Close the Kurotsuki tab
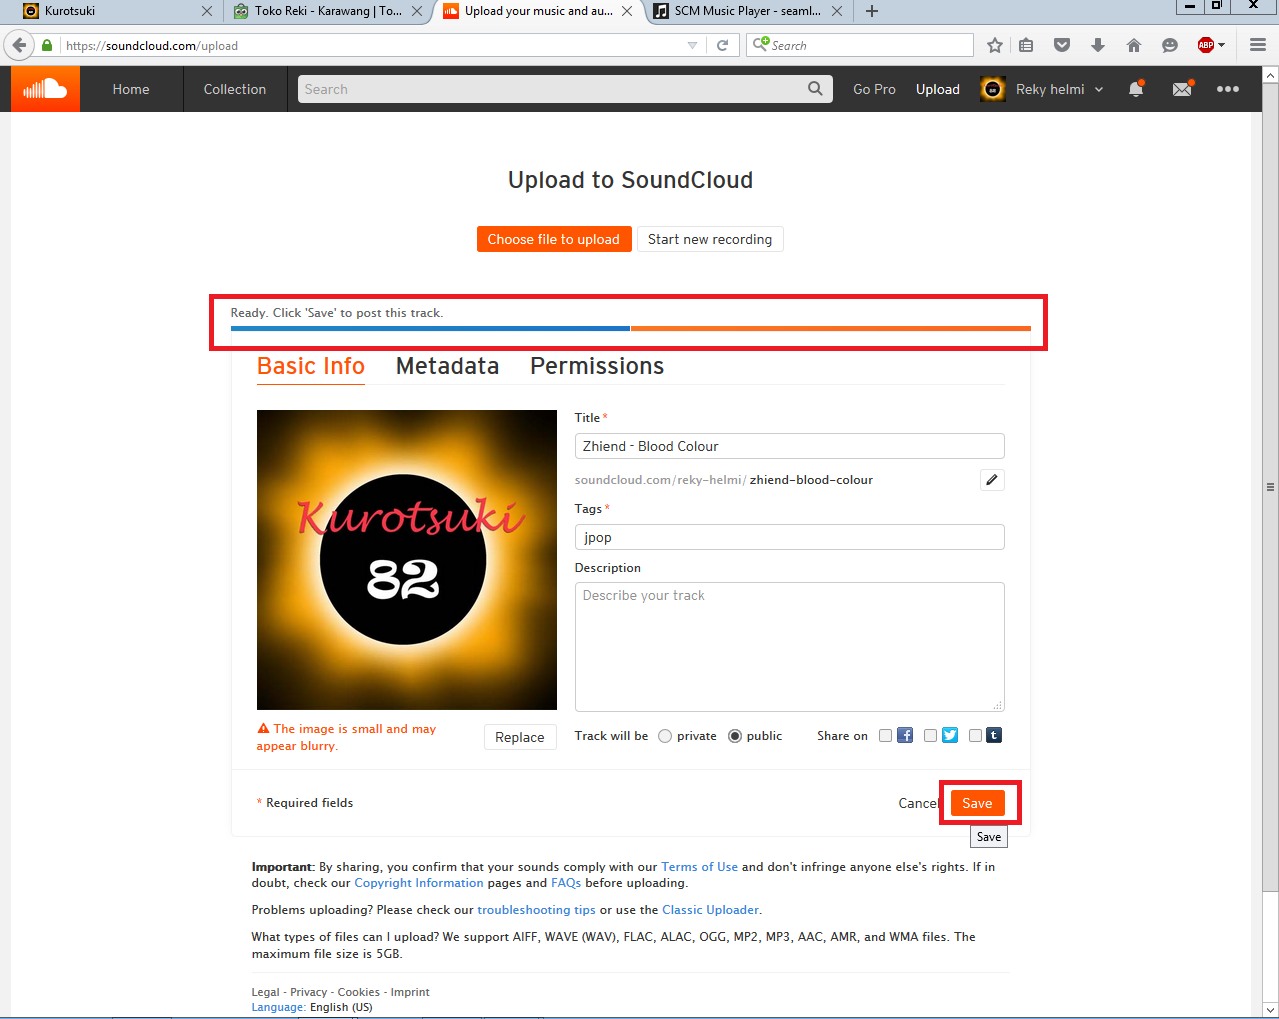Screen dimensions: 1279x1019 (207, 11)
